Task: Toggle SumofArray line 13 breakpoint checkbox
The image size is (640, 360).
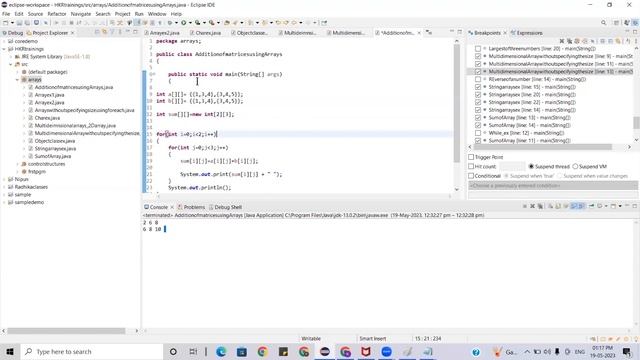Action: (x=478, y=118)
